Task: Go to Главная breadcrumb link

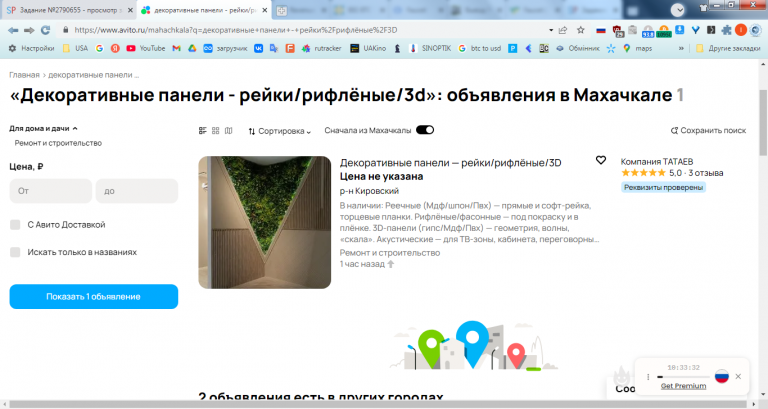Action: 24,75
